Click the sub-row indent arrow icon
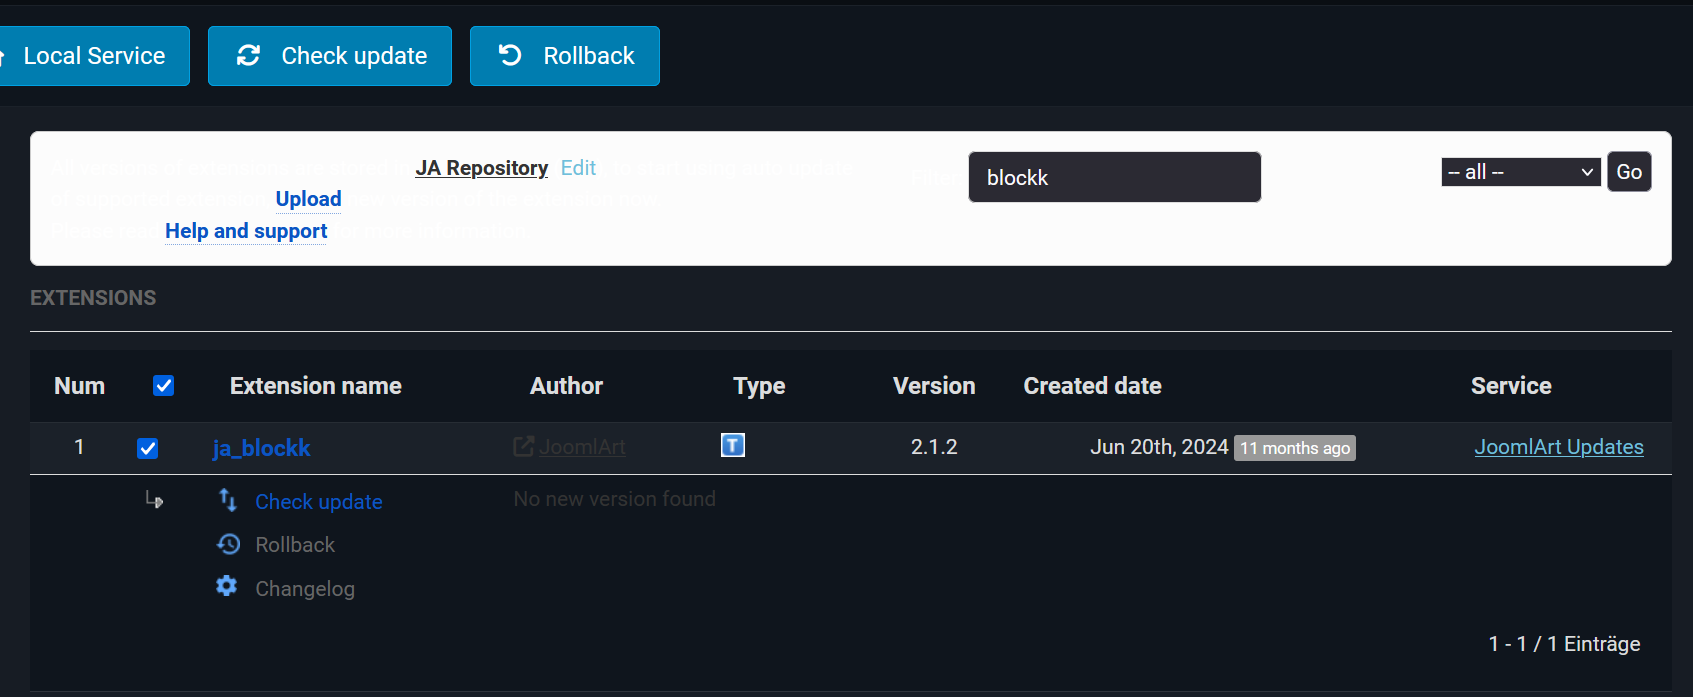 tap(154, 499)
